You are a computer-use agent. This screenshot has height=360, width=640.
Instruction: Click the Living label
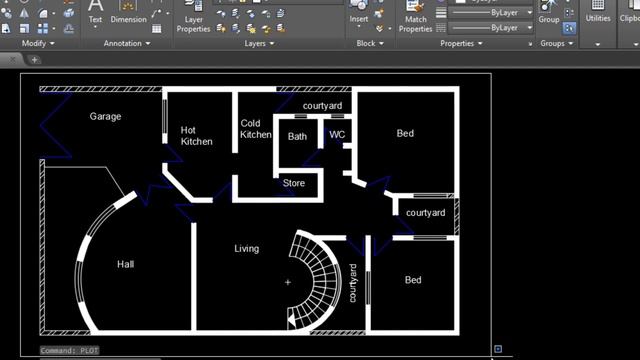247,249
